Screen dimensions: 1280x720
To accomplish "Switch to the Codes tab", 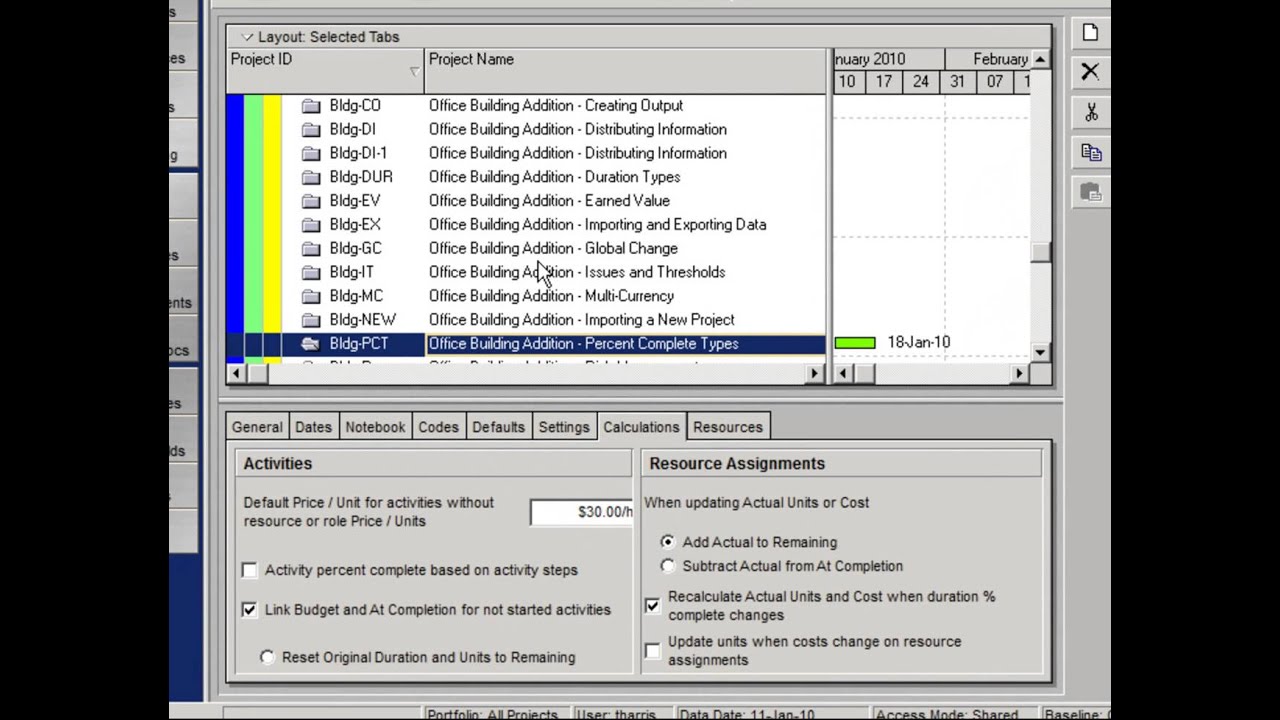I will click(x=438, y=427).
